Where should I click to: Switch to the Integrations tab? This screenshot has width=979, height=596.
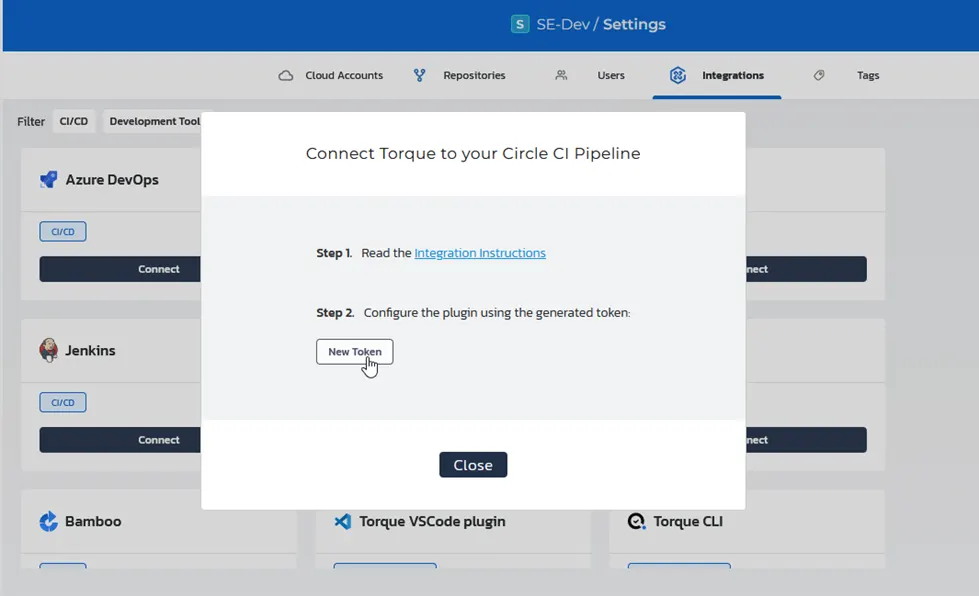pos(716,74)
